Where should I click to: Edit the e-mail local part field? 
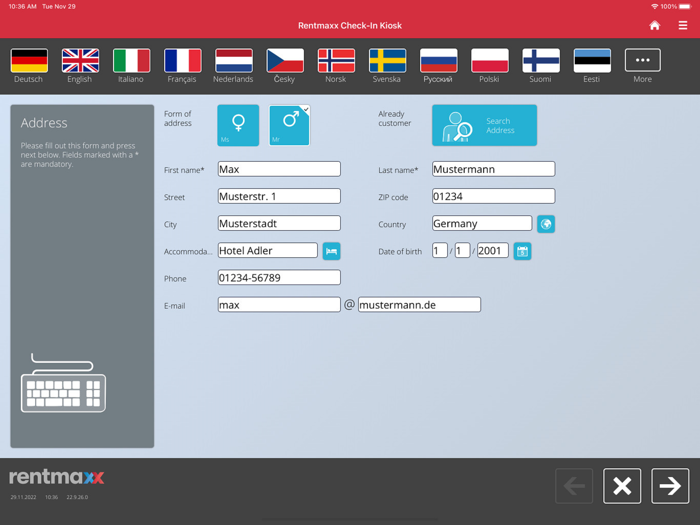click(279, 305)
